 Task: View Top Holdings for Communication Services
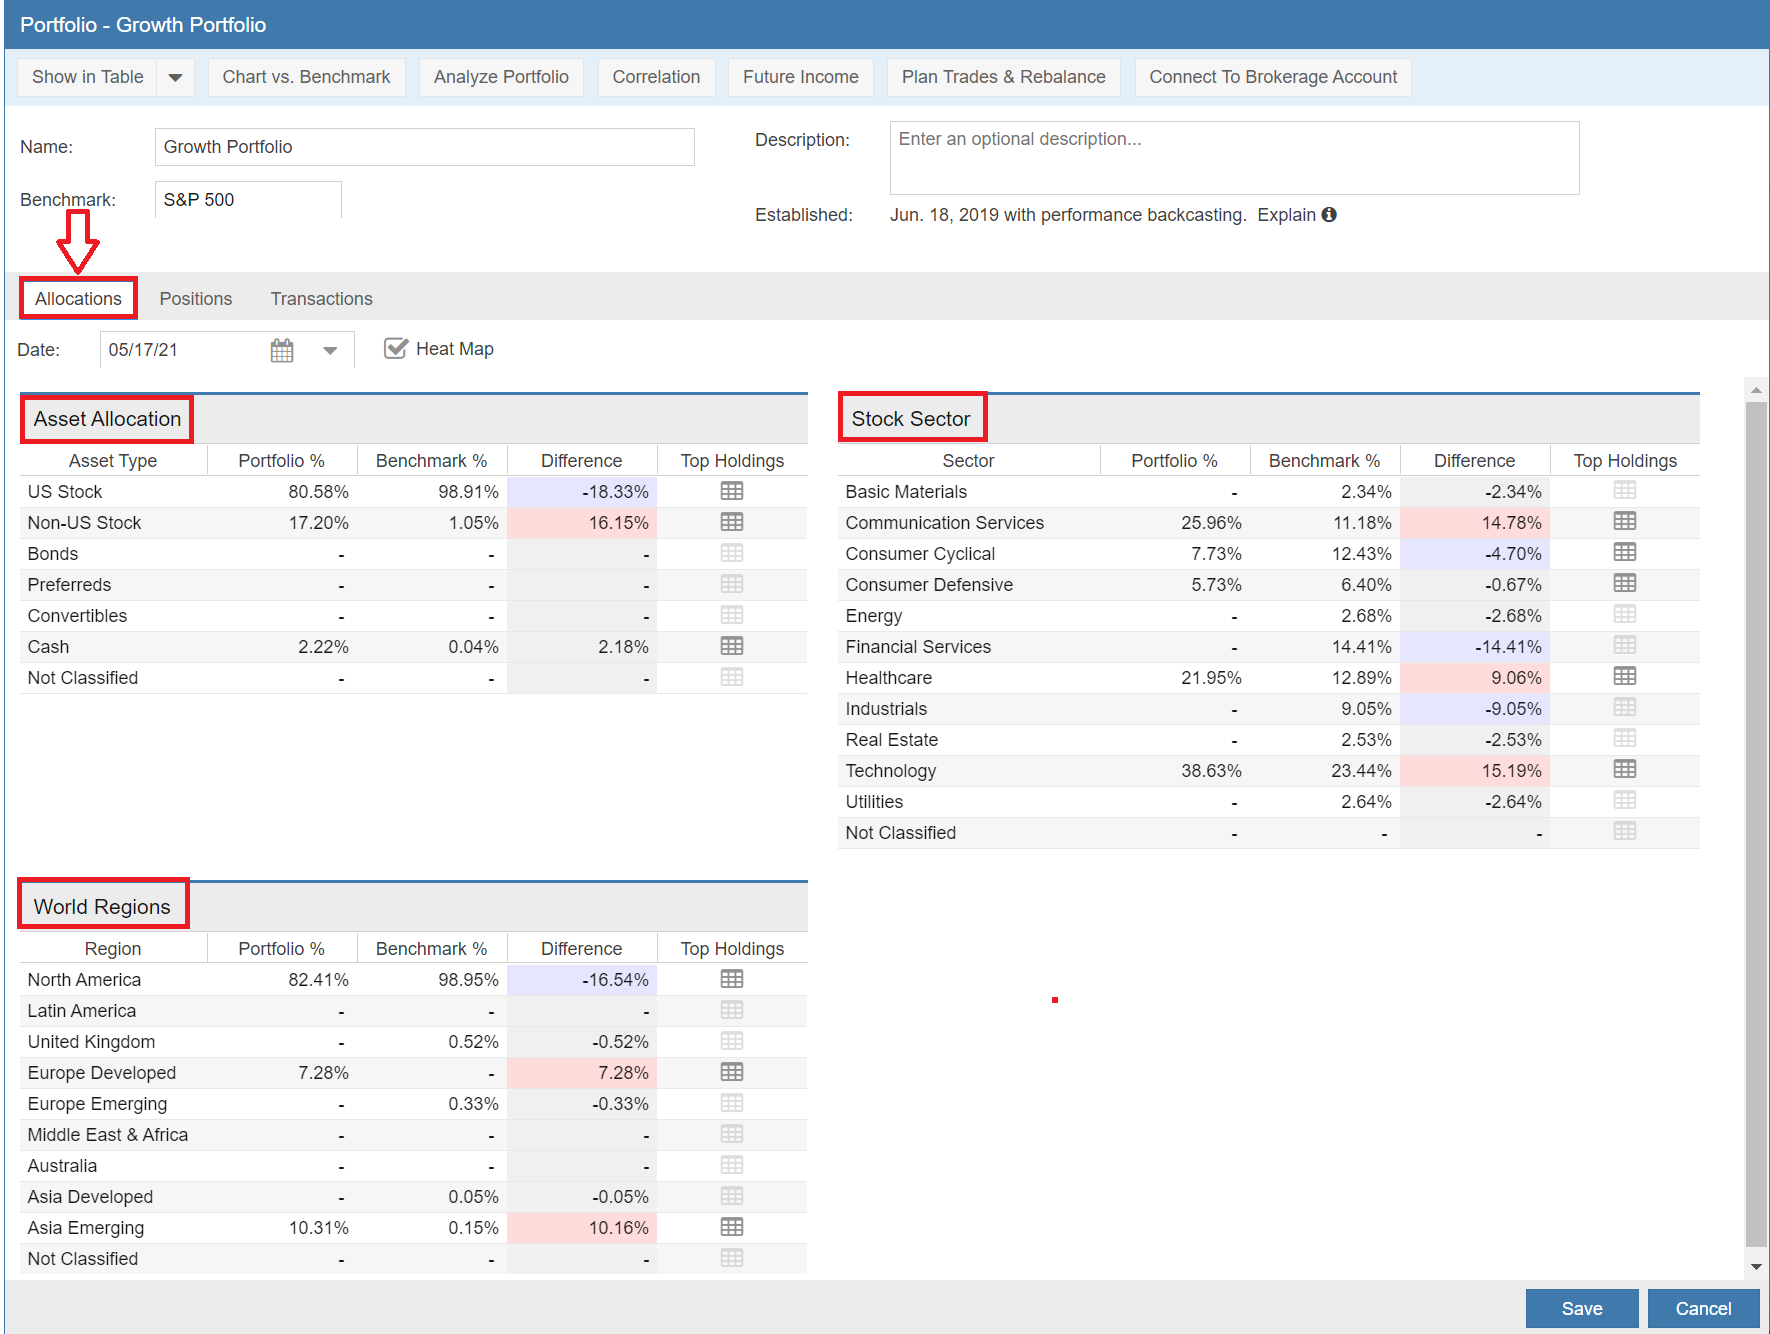[x=1624, y=521]
